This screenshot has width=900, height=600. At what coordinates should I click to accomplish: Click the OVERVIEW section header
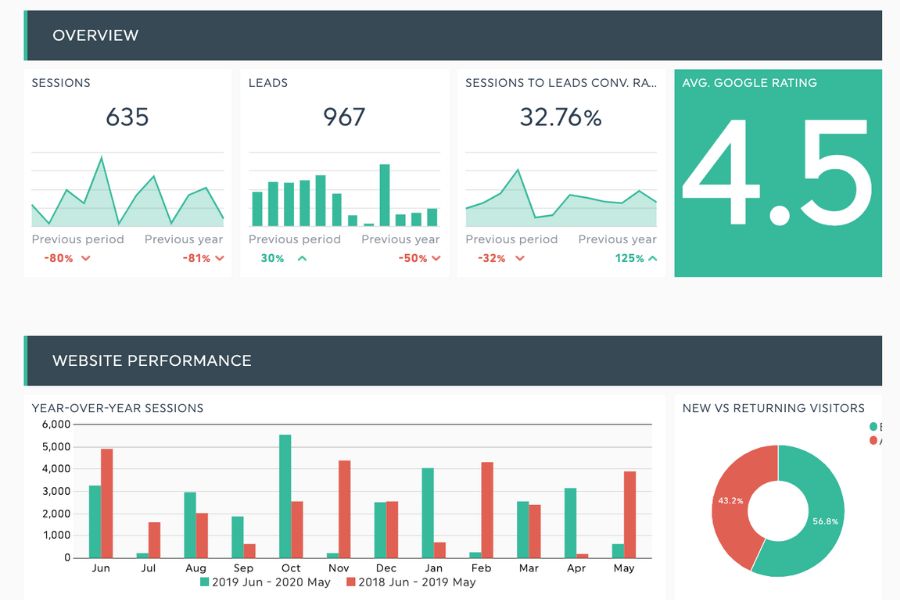pos(453,35)
